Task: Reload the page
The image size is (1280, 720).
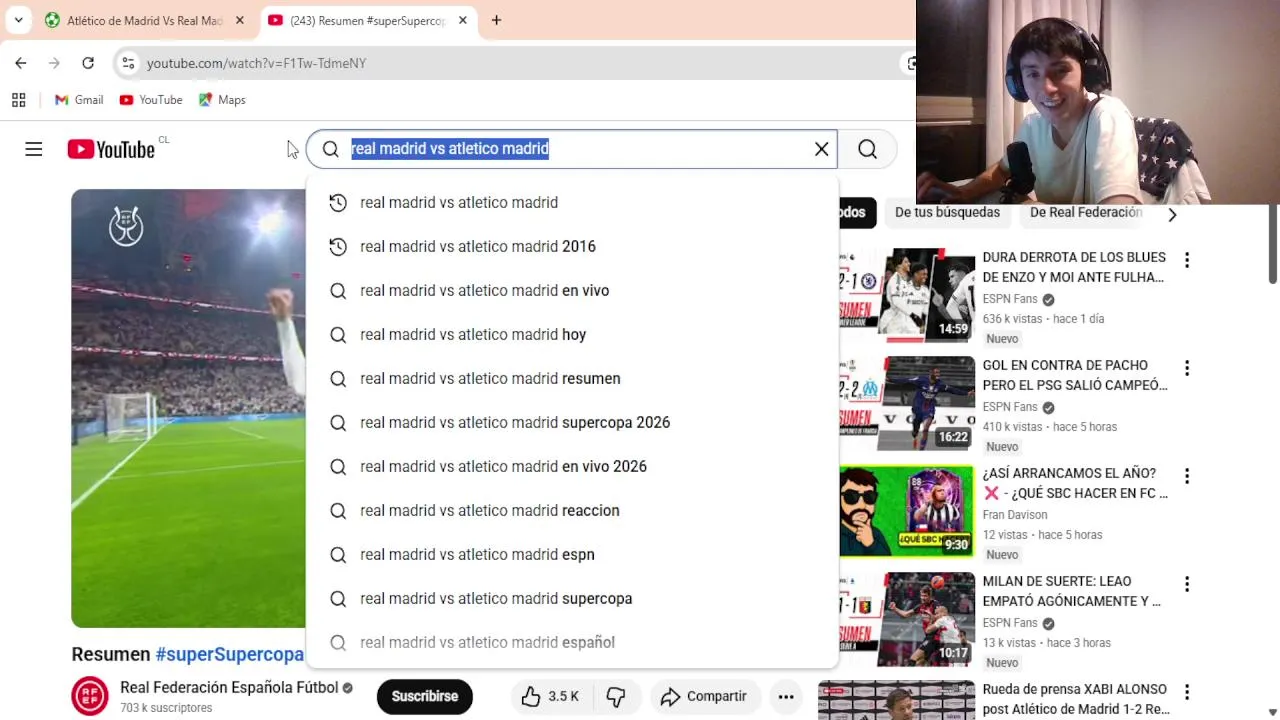Action: point(88,63)
